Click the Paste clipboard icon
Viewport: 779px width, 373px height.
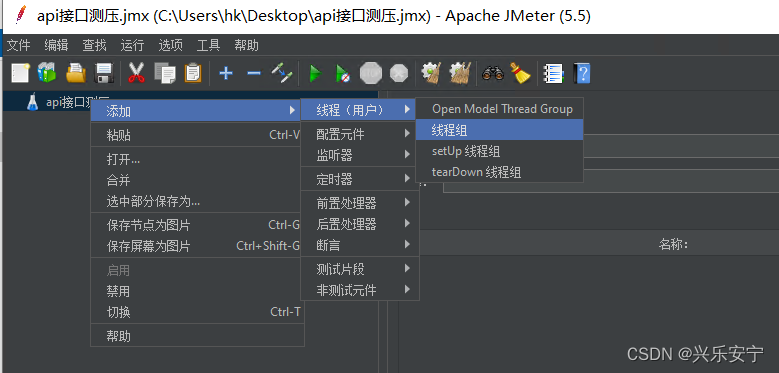coord(193,74)
